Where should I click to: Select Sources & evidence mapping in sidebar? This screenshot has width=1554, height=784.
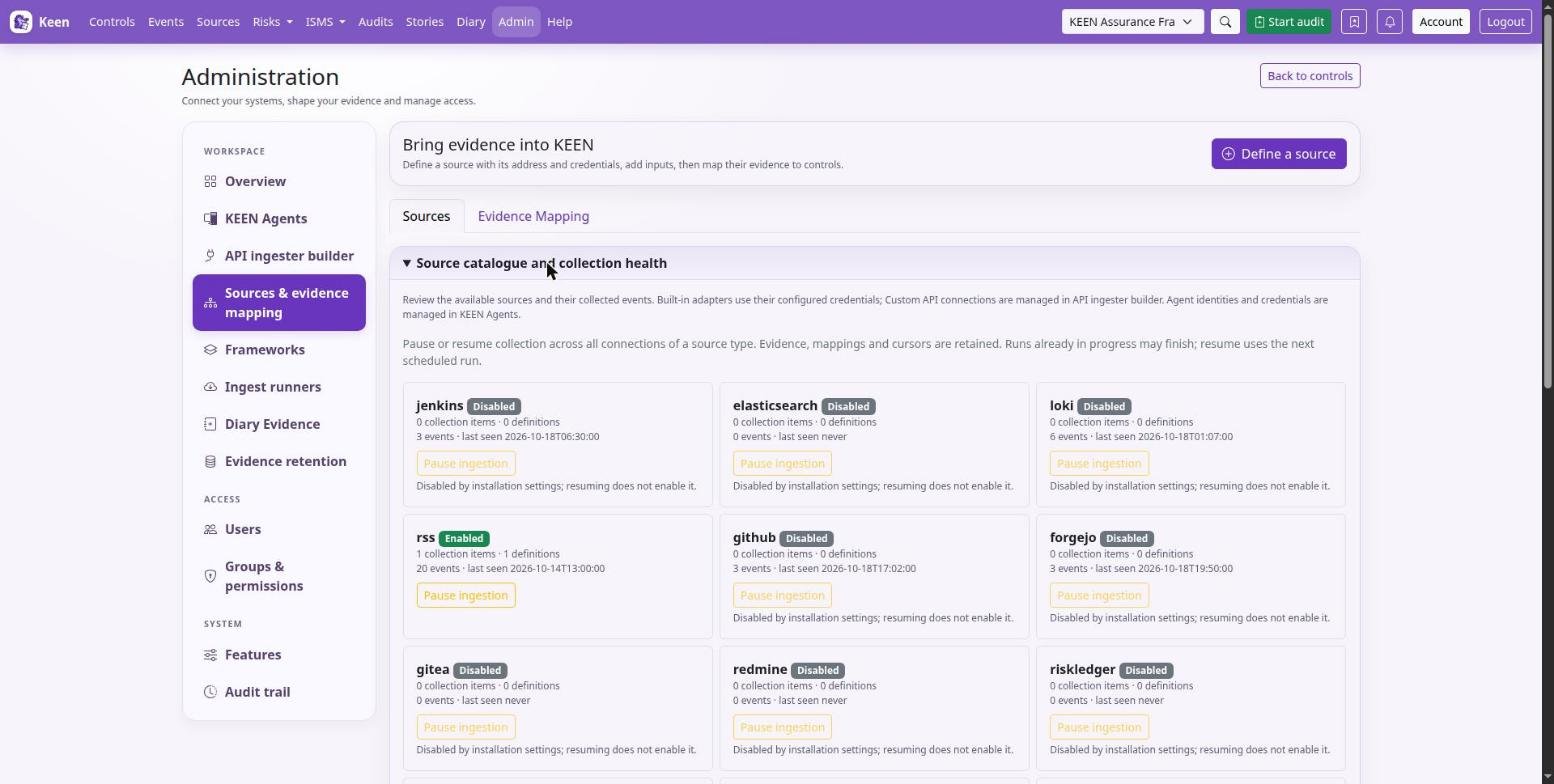[x=279, y=303]
